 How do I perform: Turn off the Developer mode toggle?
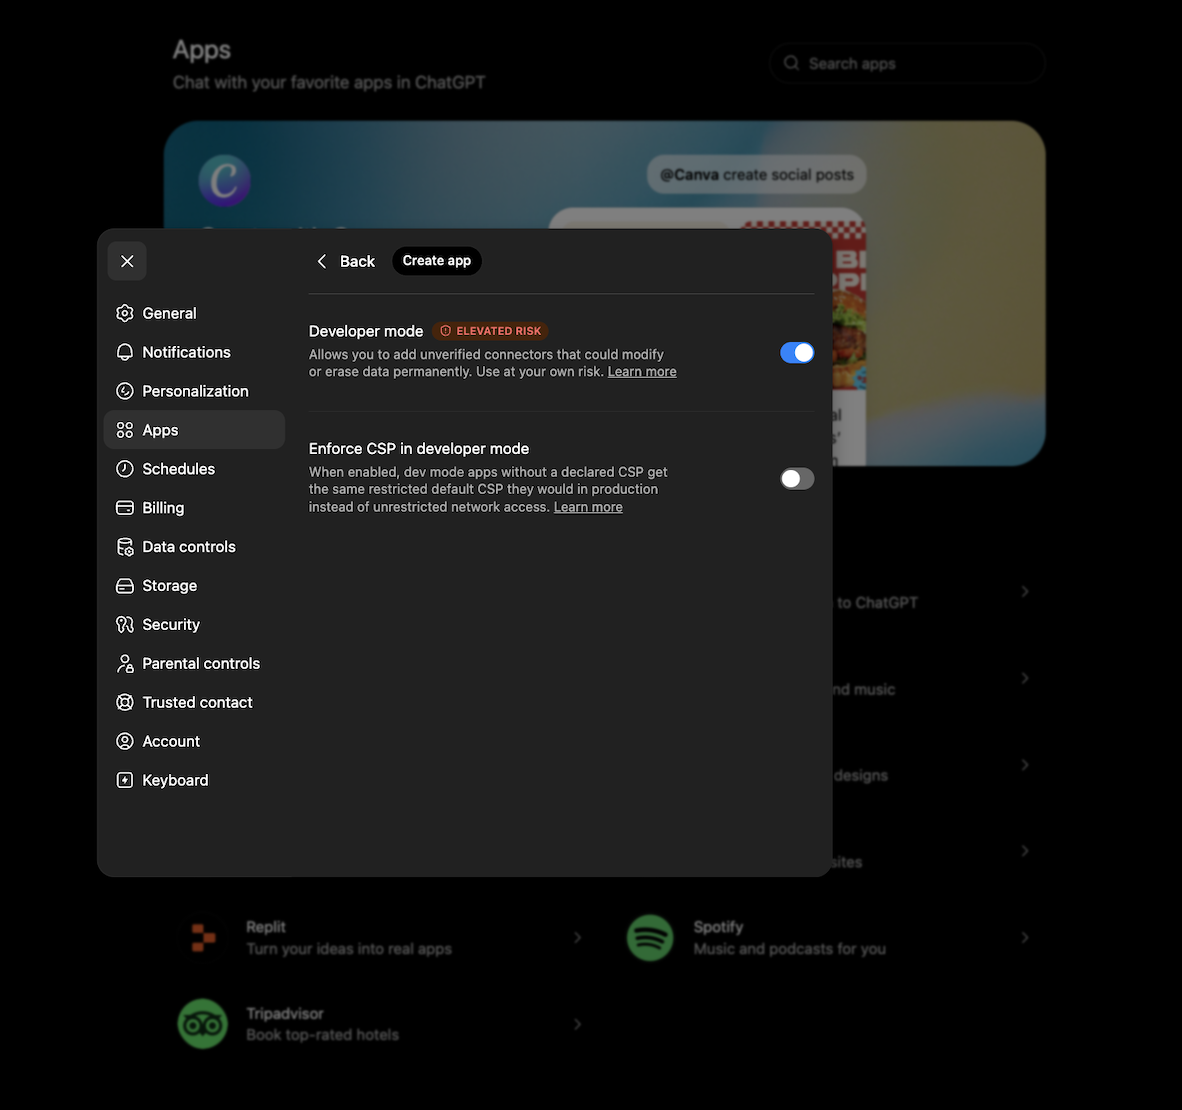(x=797, y=352)
